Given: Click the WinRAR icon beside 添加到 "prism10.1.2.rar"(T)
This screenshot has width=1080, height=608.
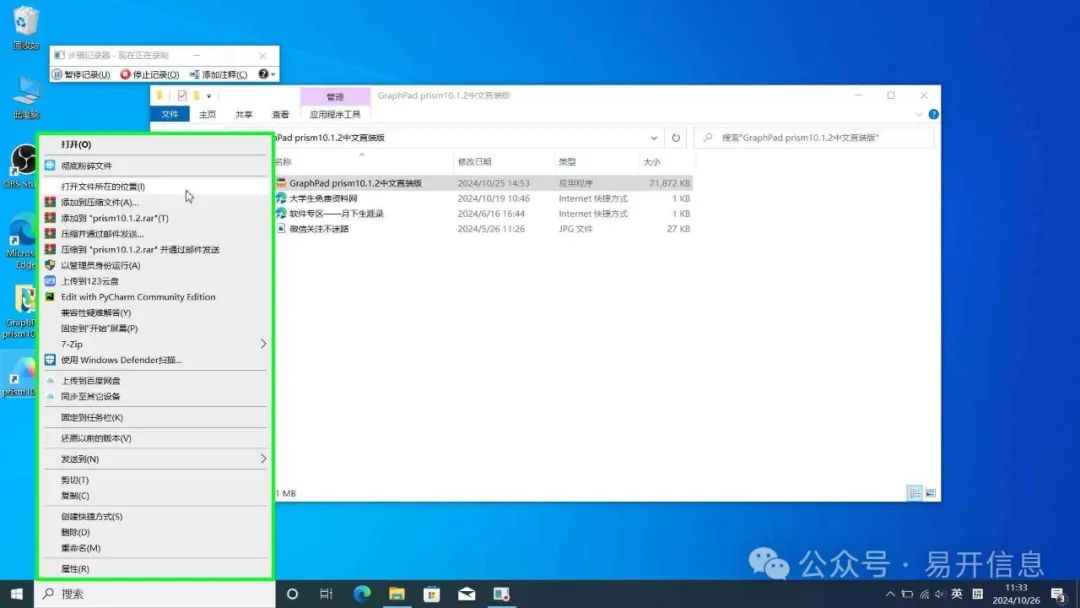Looking at the screenshot, I should (x=50, y=218).
